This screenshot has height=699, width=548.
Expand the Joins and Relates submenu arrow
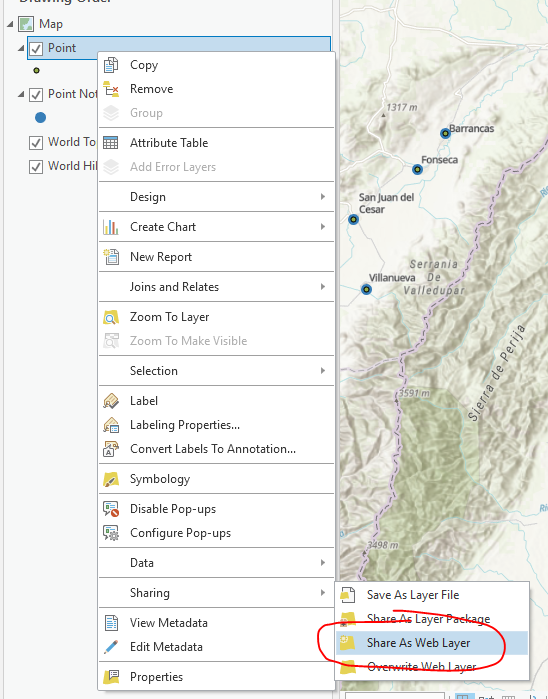point(323,287)
